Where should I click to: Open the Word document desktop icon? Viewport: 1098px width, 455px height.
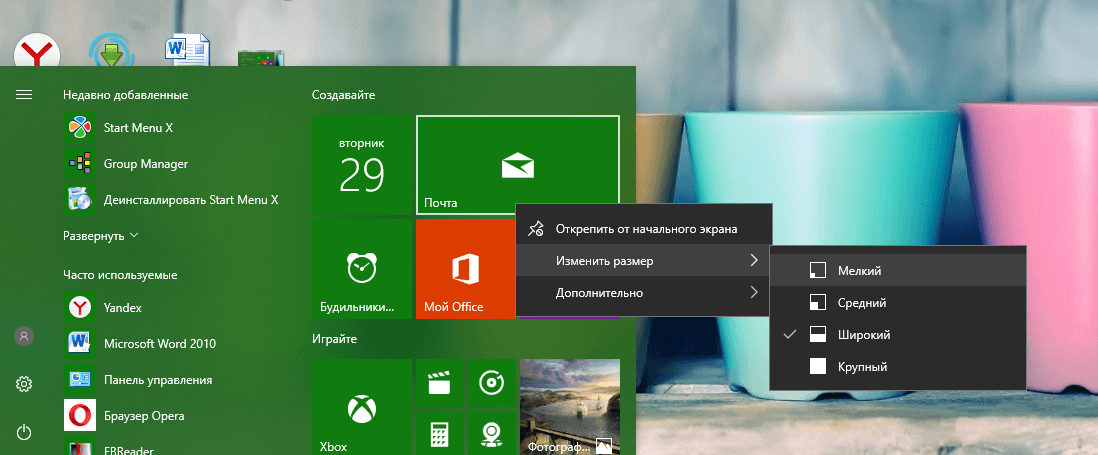pos(187,50)
